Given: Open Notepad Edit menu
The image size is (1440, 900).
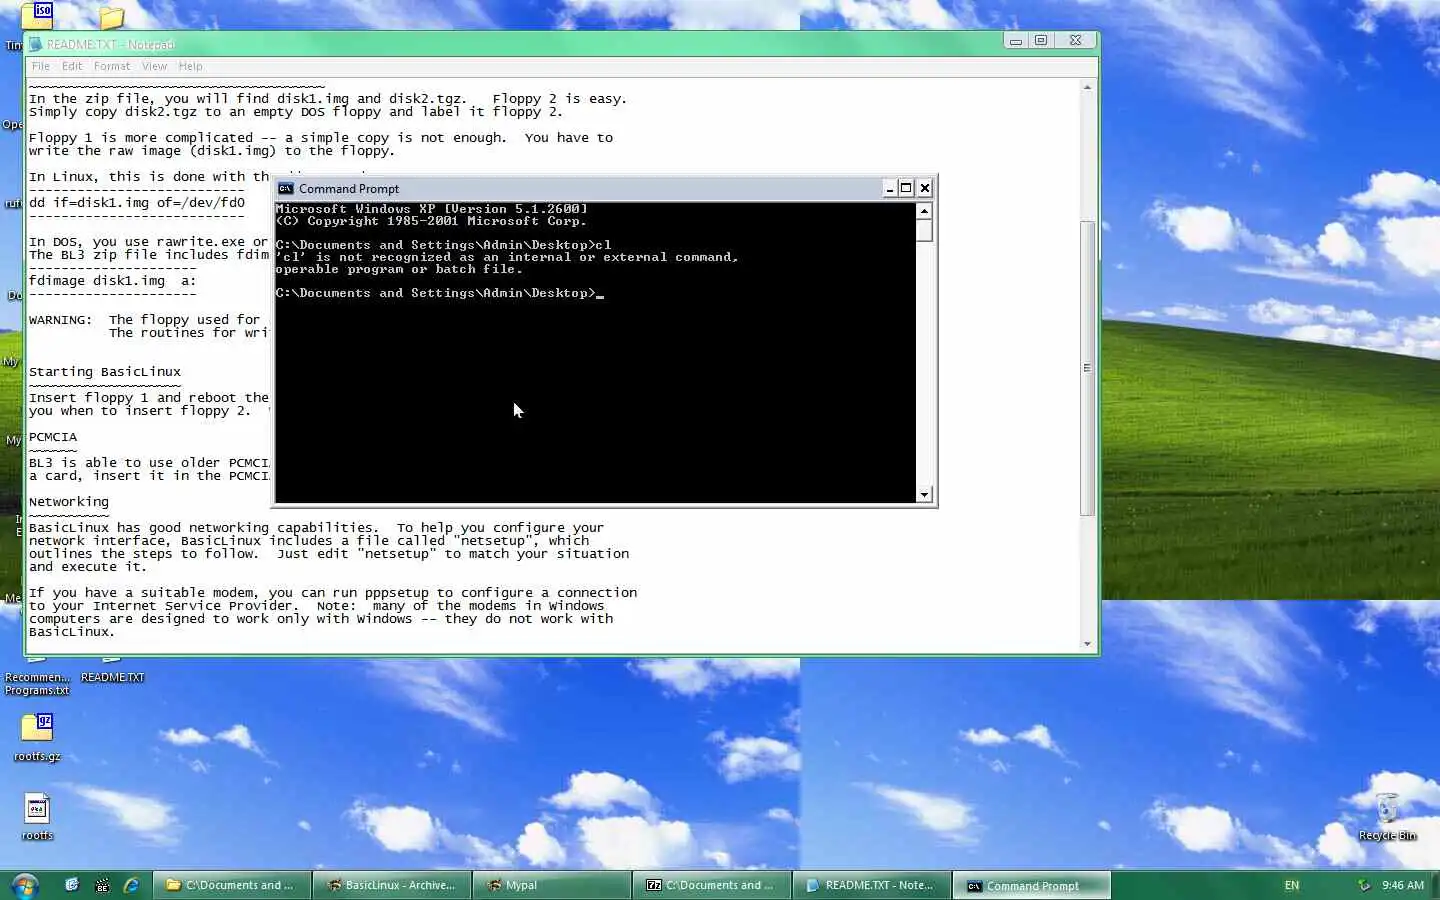Looking at the screenshot, I should pos(72,66).
